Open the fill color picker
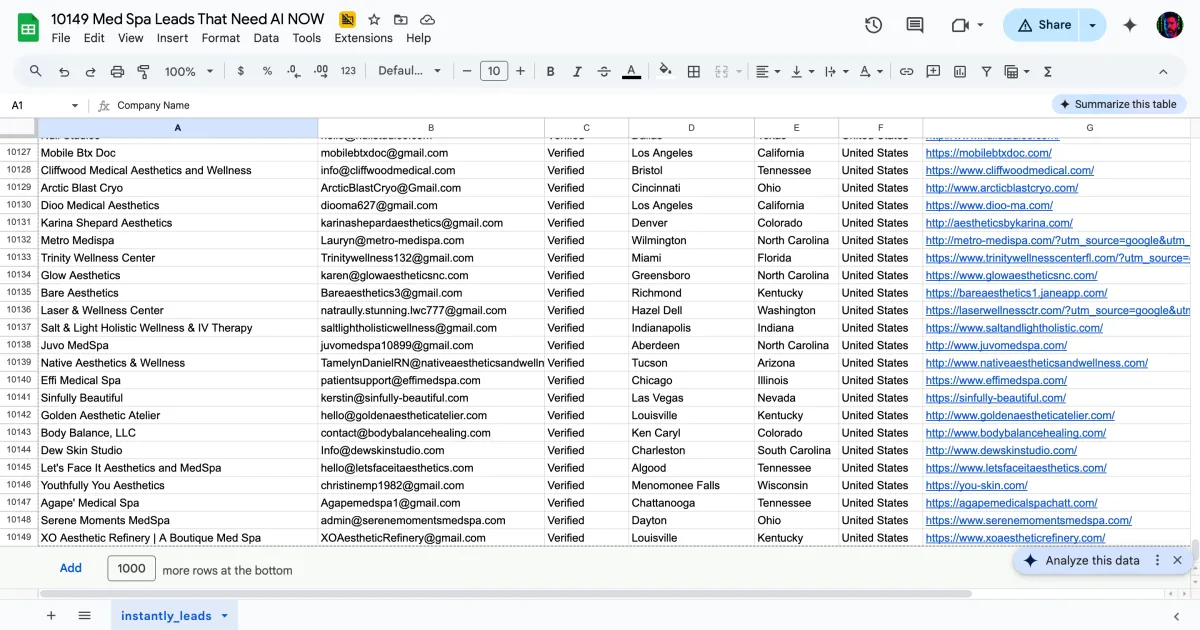Image resolution: width=1200 pixels, height=630 pixels. 666,71
